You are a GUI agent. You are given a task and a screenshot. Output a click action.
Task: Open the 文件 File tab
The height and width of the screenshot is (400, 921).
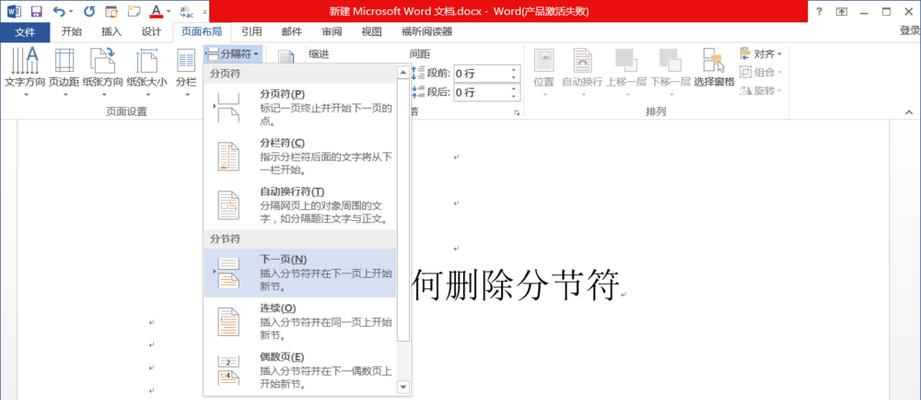tap(25, 32)
